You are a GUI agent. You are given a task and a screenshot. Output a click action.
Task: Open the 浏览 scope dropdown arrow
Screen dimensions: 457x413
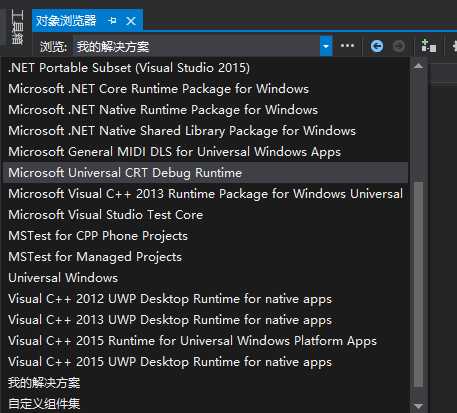[x=326, y=46]
